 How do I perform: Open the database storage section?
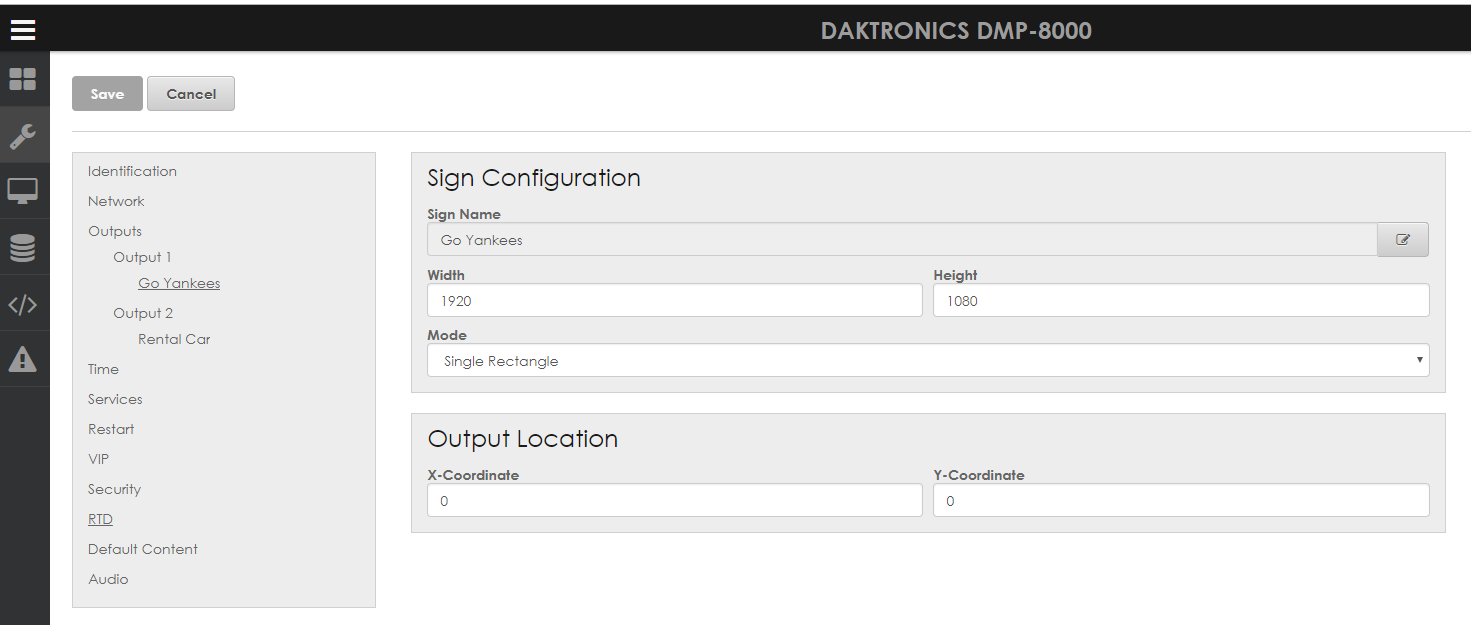pyautogui.click(x=22, y=246)
